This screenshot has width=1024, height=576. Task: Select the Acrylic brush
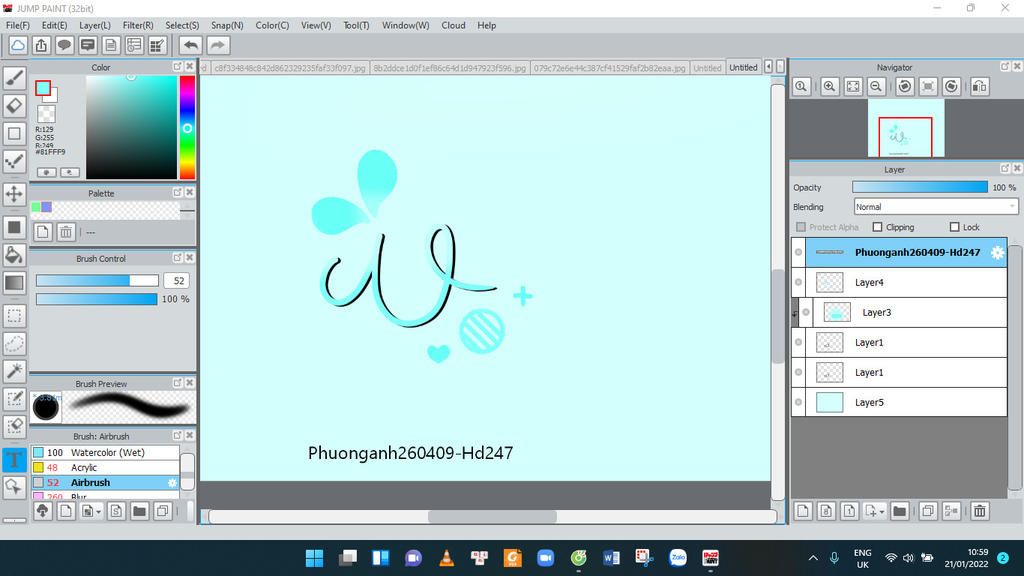pos(104,468)
